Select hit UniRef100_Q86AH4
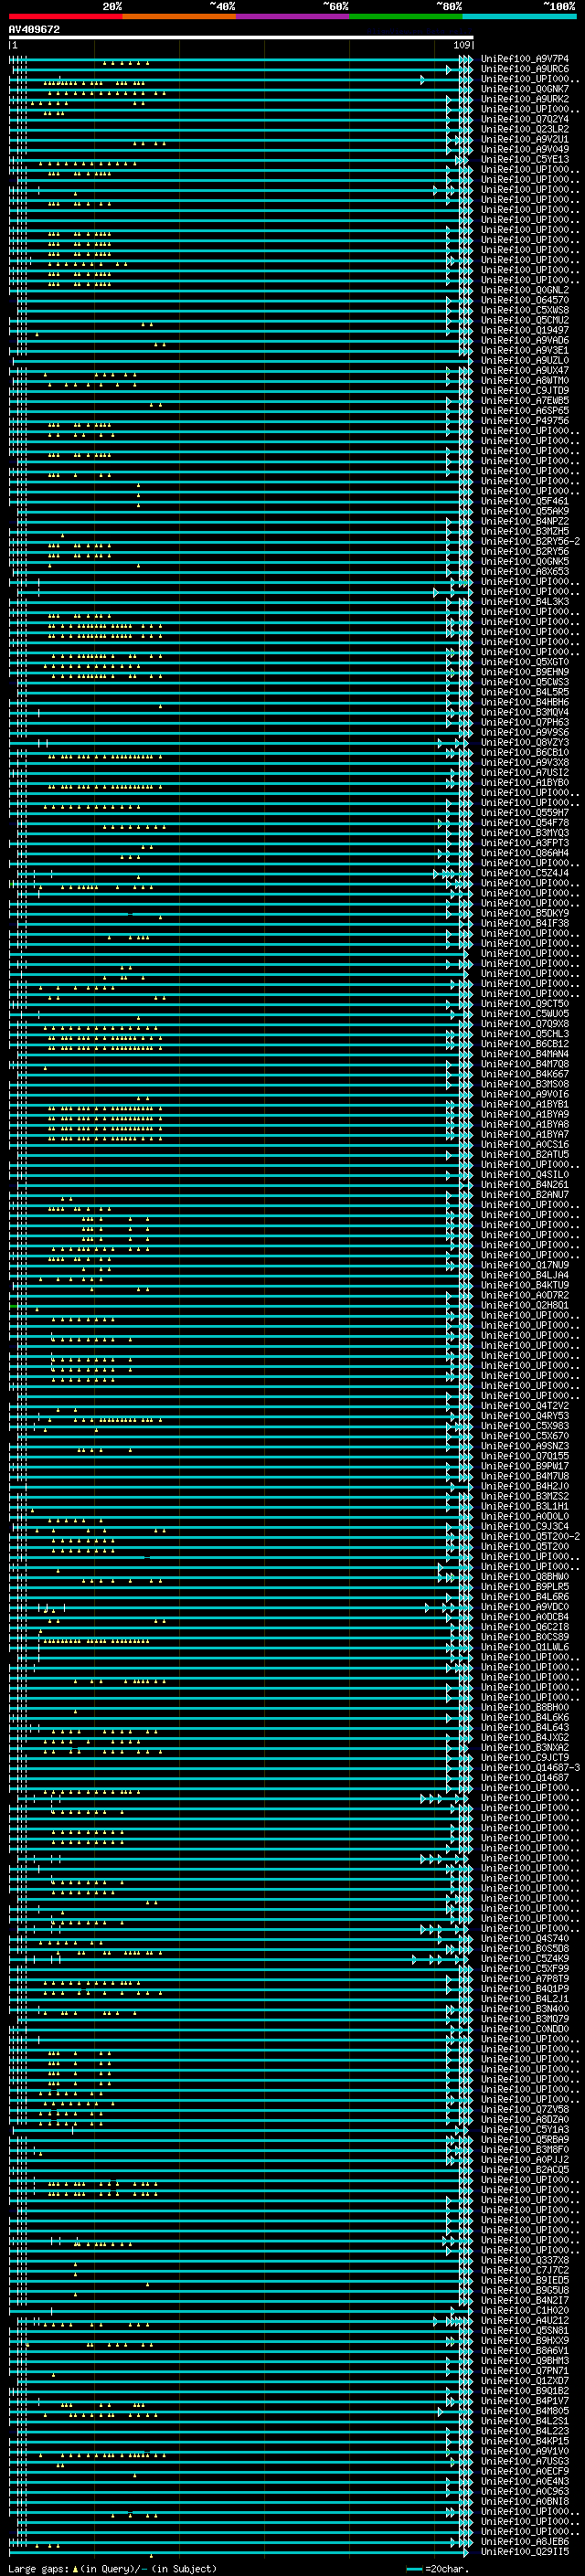The image size is (585, 2576). (x=525, y=853)
